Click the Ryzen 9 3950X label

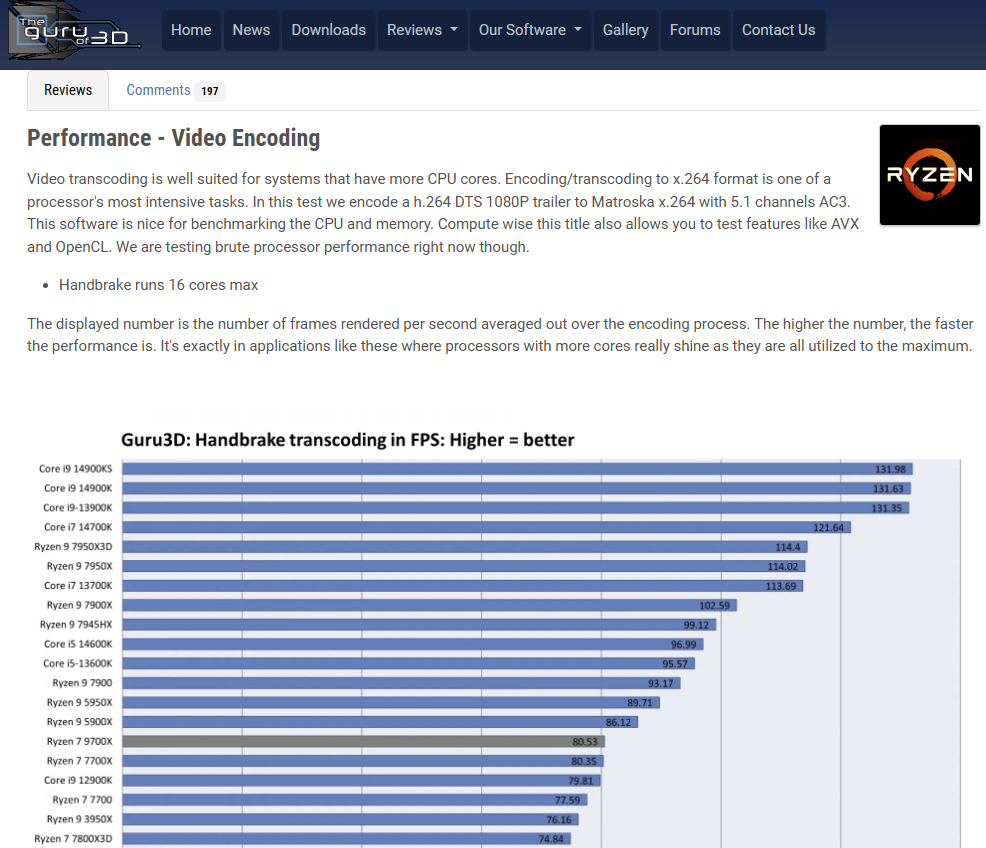[79, 820]
